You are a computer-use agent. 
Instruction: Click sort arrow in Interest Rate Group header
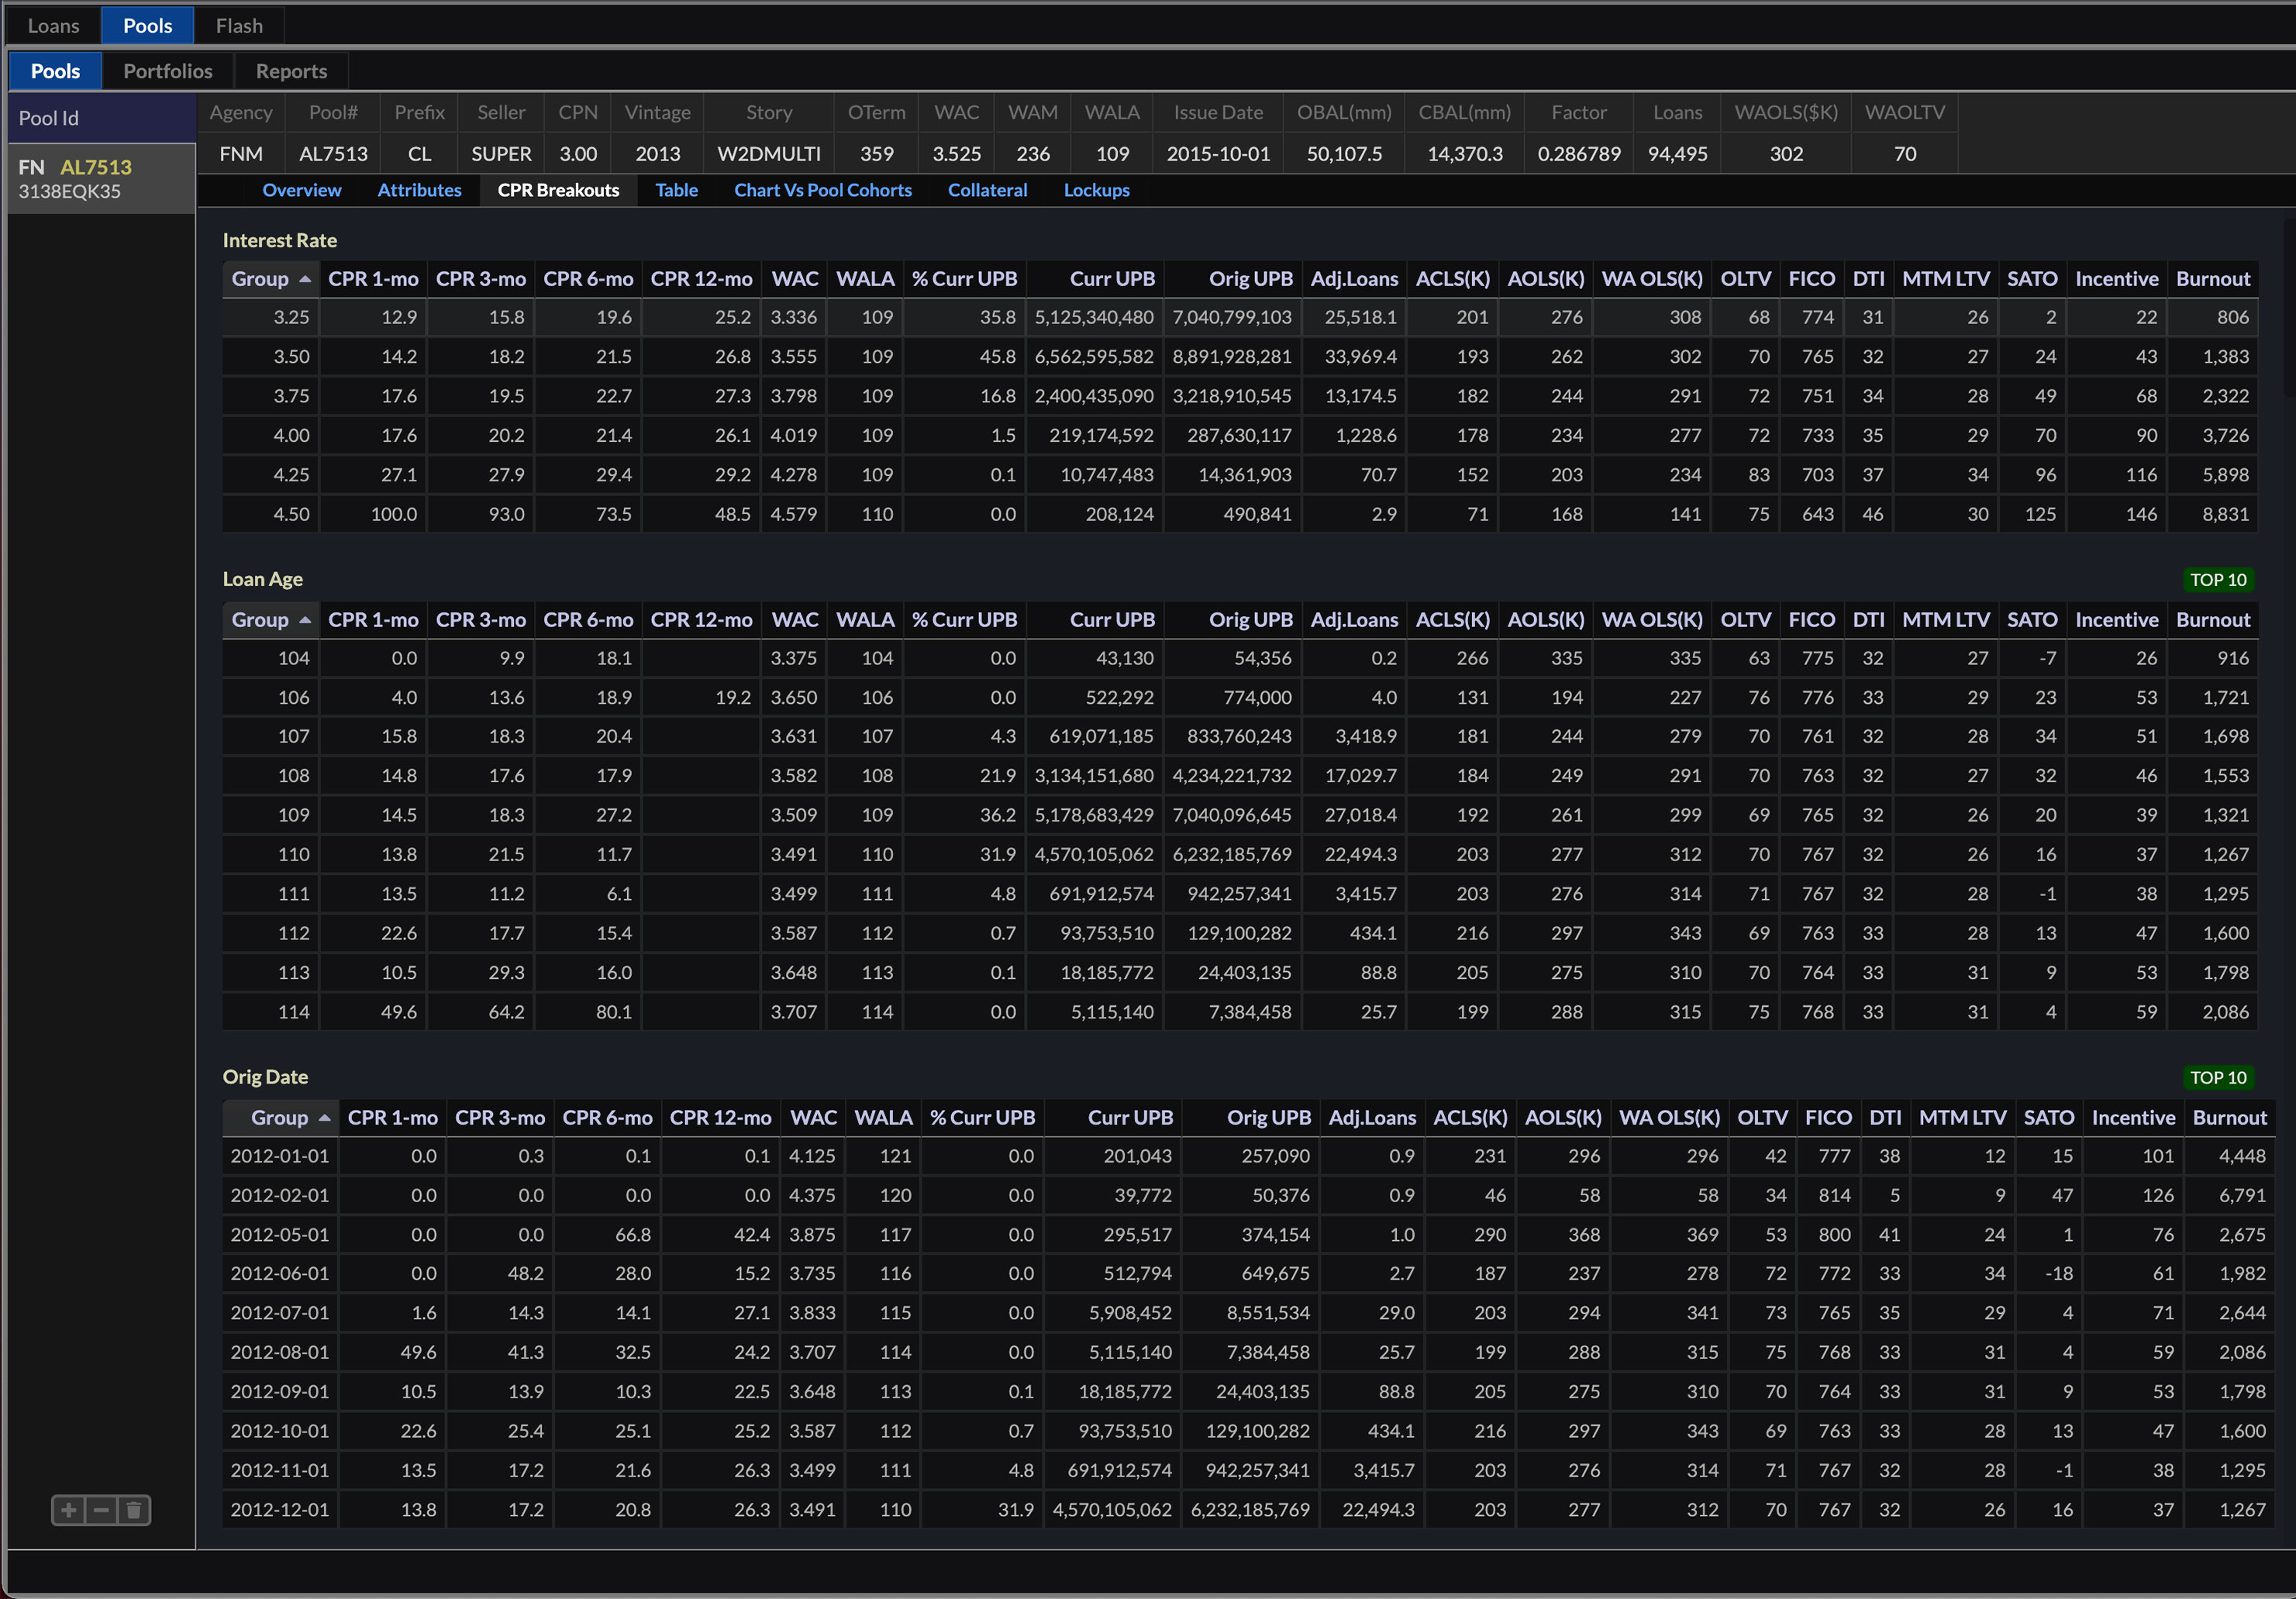pos(305,279)
